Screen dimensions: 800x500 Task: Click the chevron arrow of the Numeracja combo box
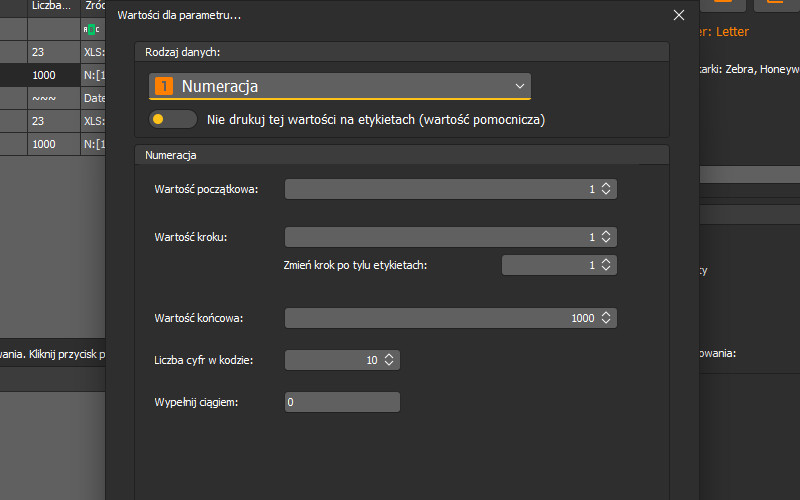(520, 87)
